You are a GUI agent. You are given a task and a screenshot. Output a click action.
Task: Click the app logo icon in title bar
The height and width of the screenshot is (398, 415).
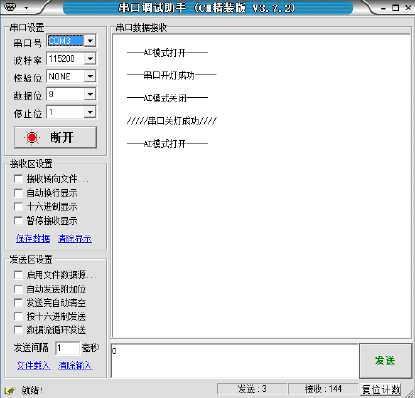11,7
